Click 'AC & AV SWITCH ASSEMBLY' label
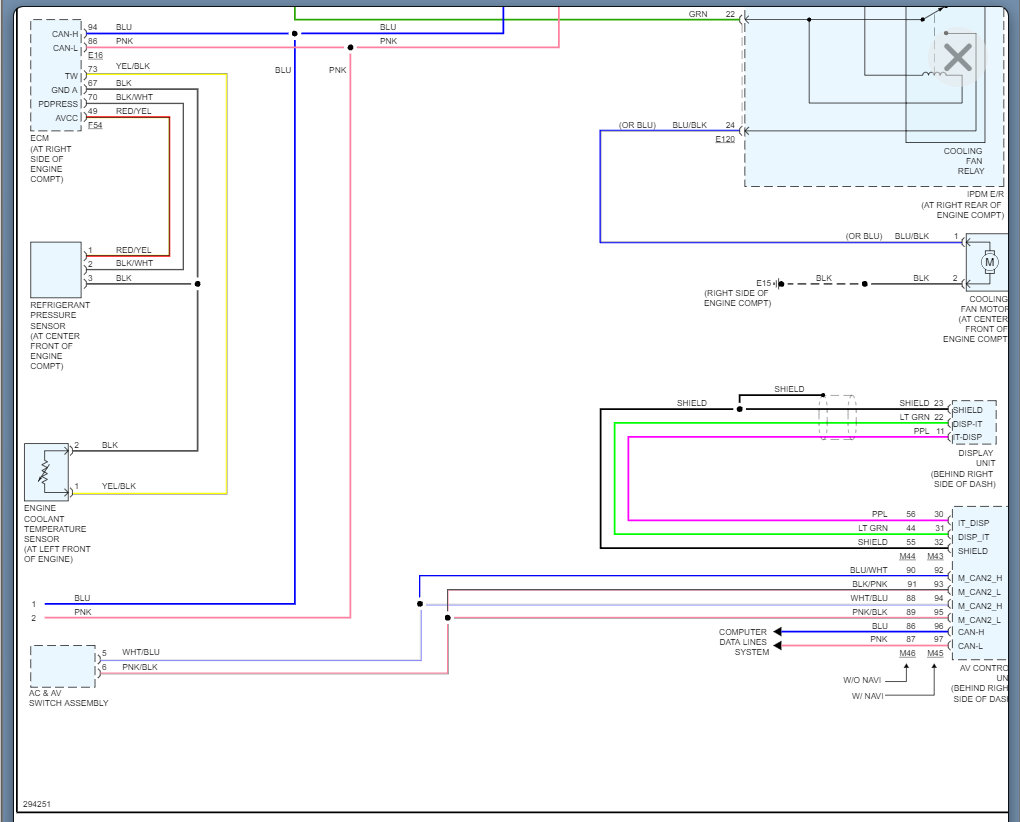1020x822 pixels. [68, 698]
